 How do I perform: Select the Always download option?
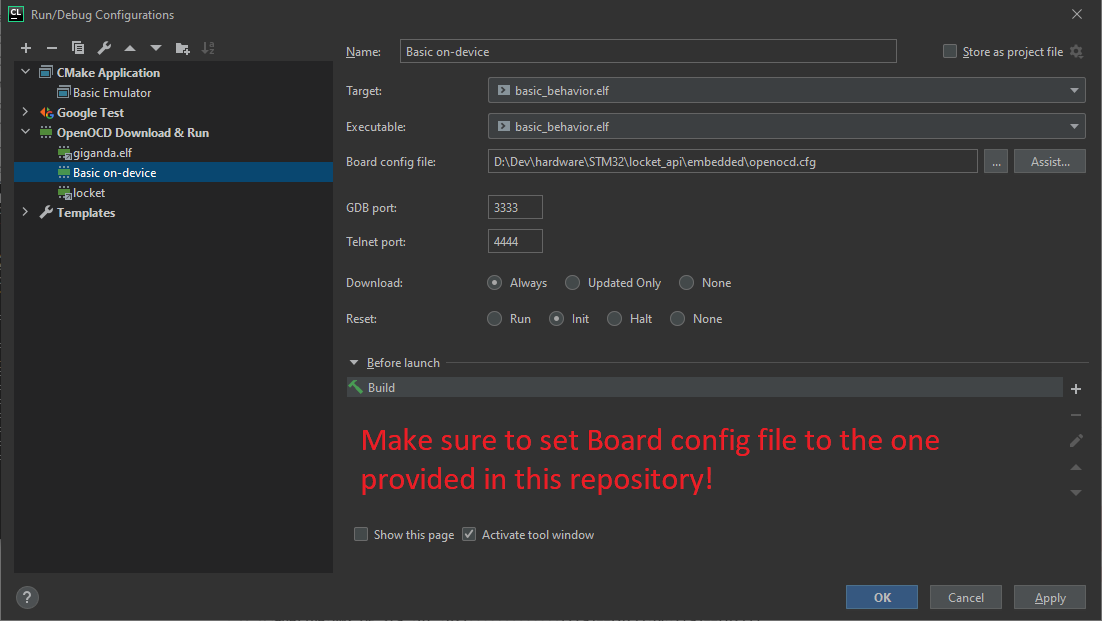495,282
